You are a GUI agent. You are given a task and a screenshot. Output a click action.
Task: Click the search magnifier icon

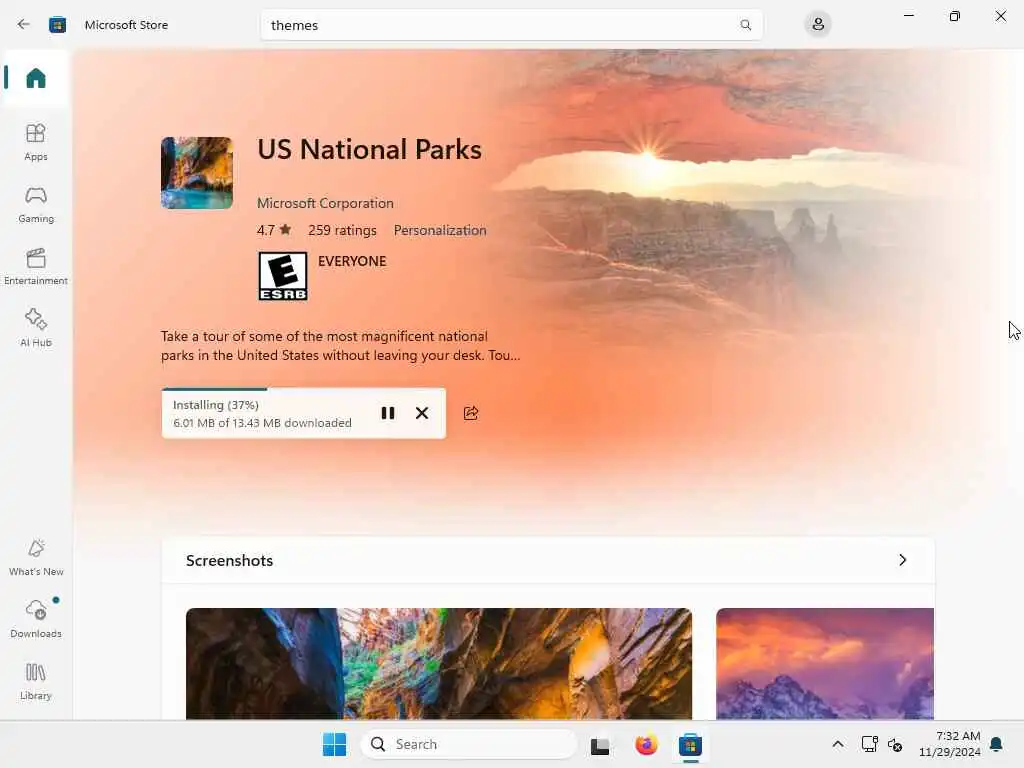(x=745, y=25)
